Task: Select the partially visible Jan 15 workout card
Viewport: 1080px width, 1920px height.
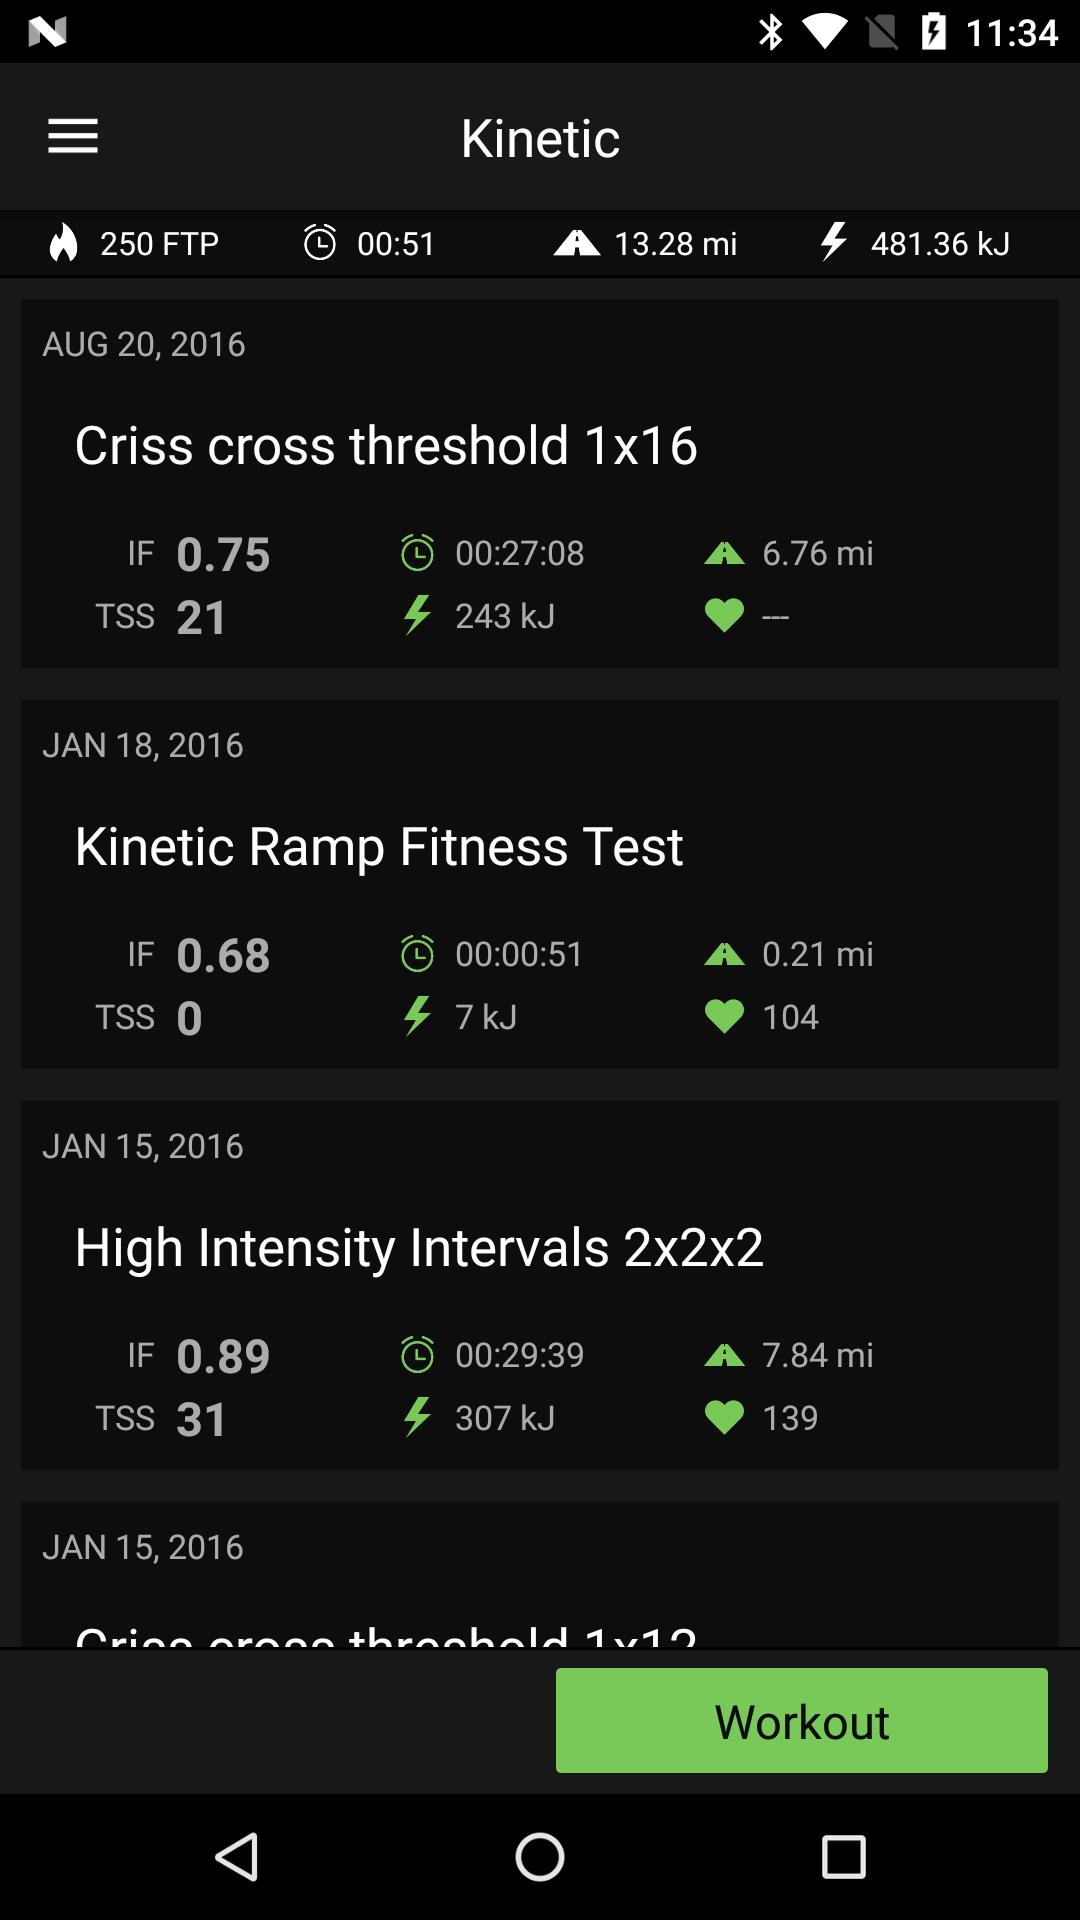Action: tap(540, 1574)
